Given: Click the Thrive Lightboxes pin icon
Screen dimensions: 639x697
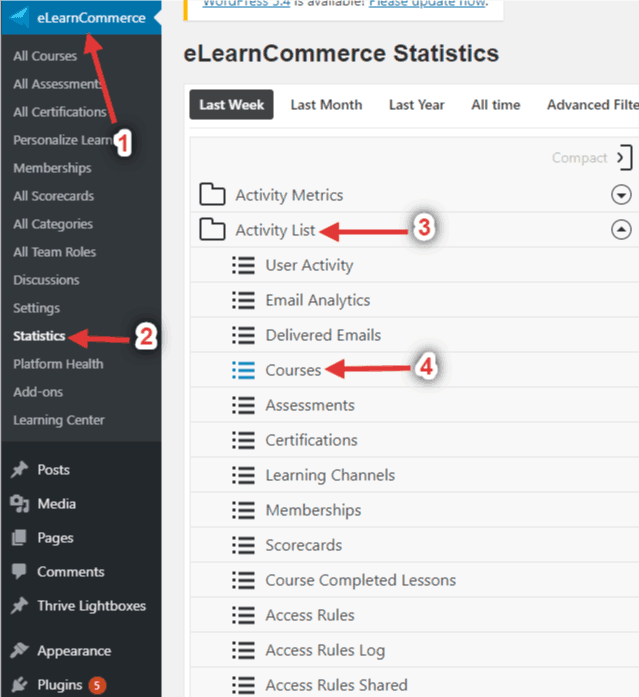Looking at the screenshot, I should 20,605.
